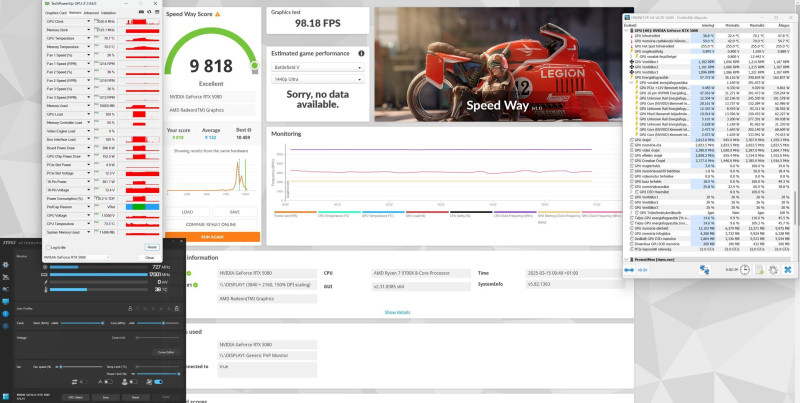Image resolution: width=800 pixels, height=403 pixels.
Task: Click the Afterburner OC scanner sidebar icon
Action: [x=6, y=277]
